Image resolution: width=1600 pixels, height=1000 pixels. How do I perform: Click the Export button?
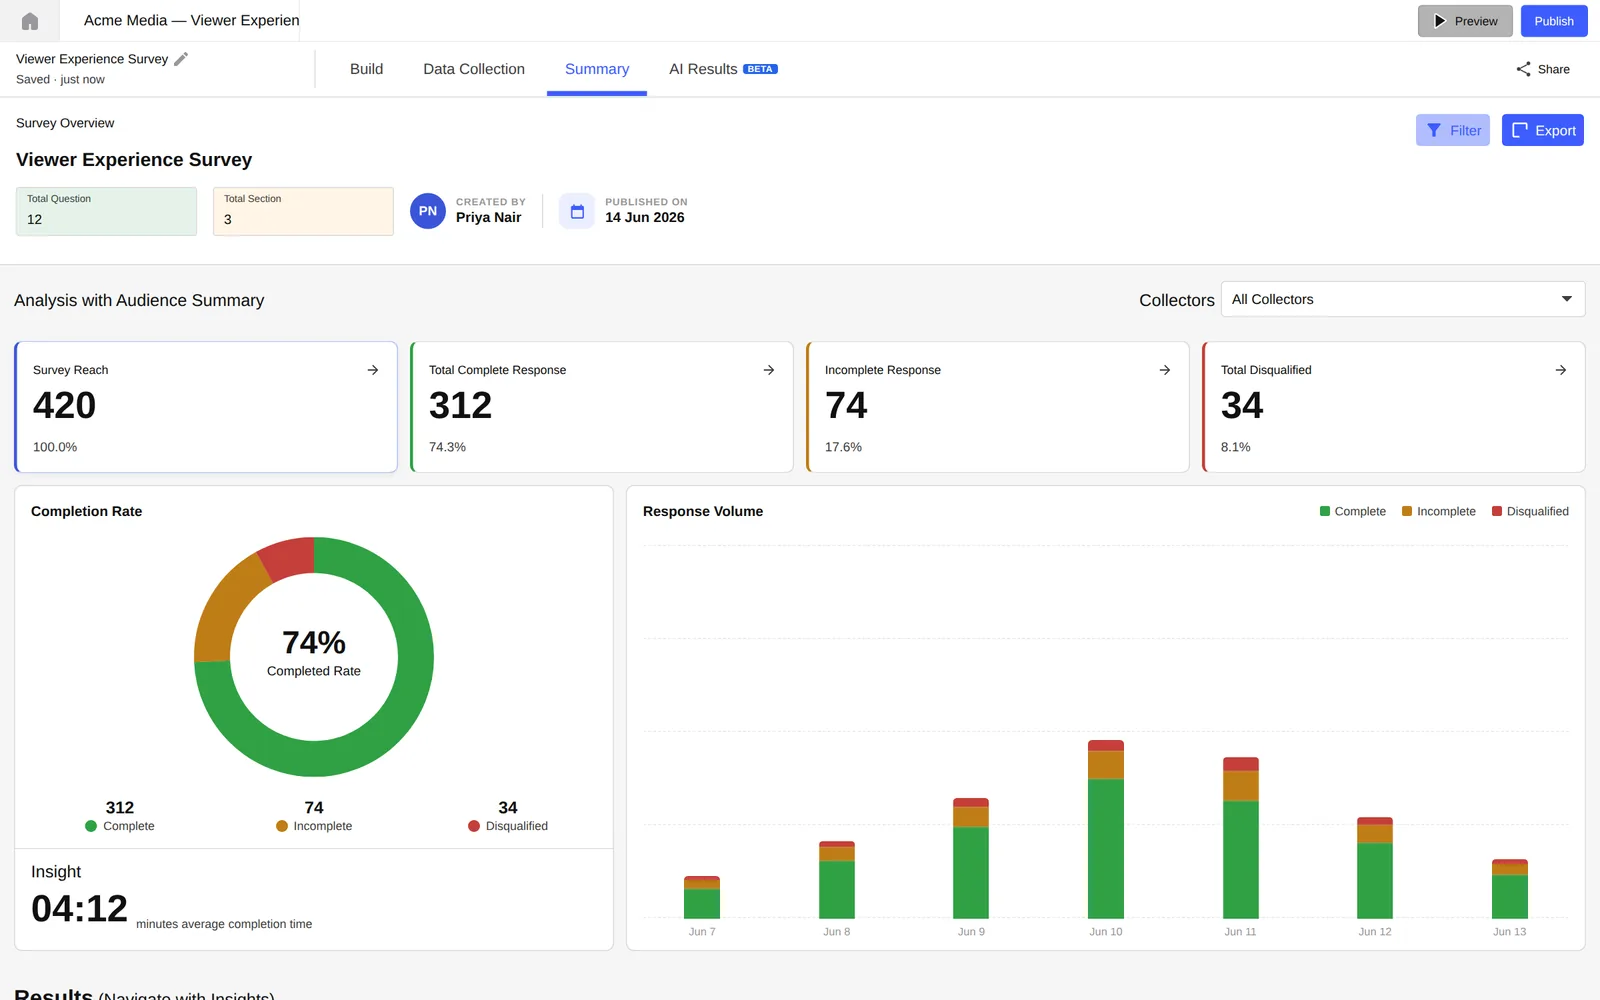click(1543, 130)
